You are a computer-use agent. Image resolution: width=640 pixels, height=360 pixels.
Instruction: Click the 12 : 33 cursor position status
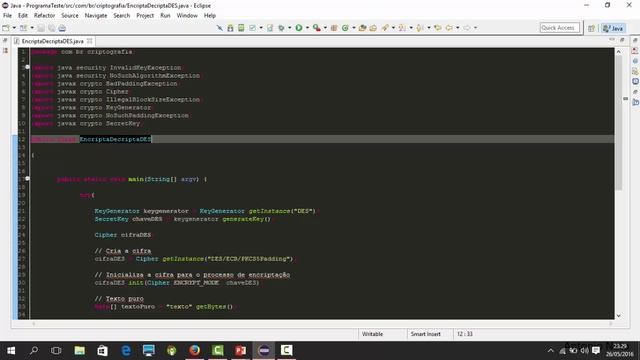pos(464,334)
